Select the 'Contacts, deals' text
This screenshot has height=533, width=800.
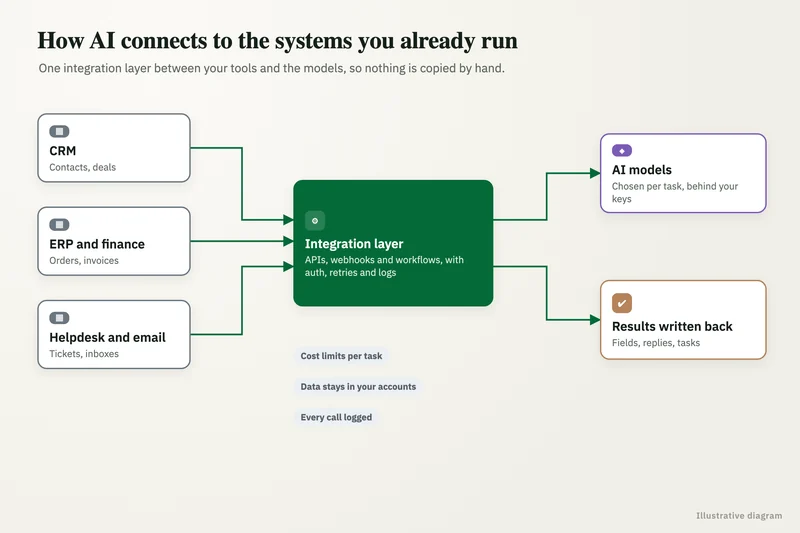[x=83, y=167]
